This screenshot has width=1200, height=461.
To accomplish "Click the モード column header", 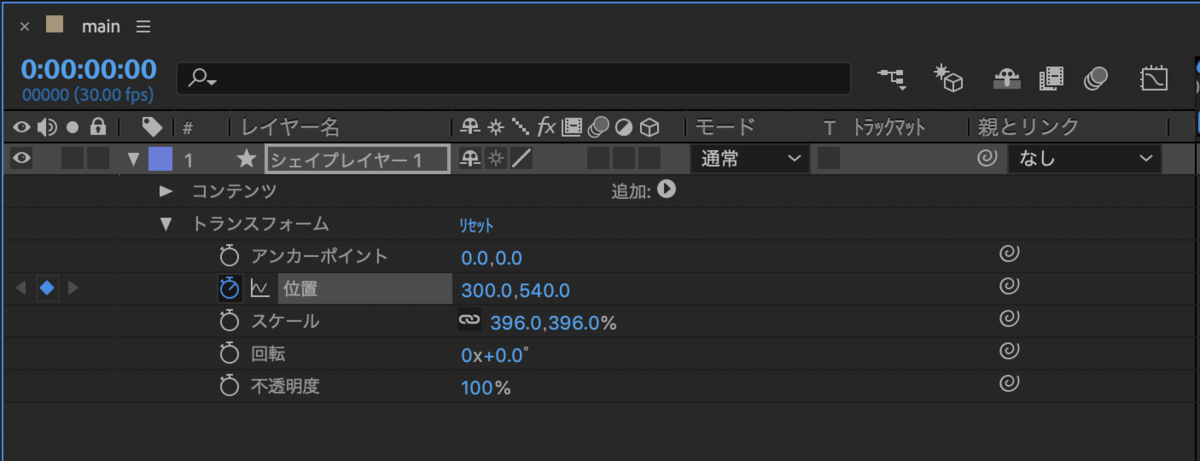I will coord(724,127).
